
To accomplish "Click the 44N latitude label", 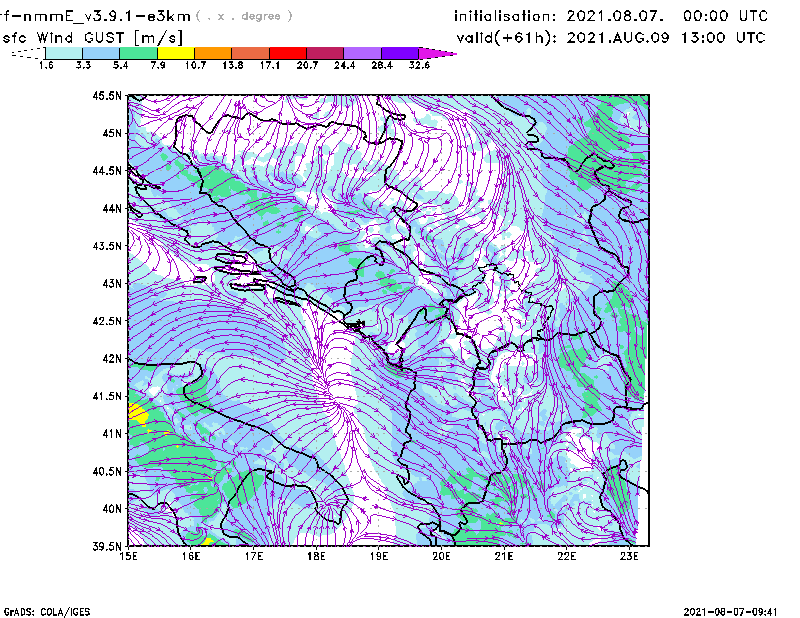I will [x=112, y=208].
